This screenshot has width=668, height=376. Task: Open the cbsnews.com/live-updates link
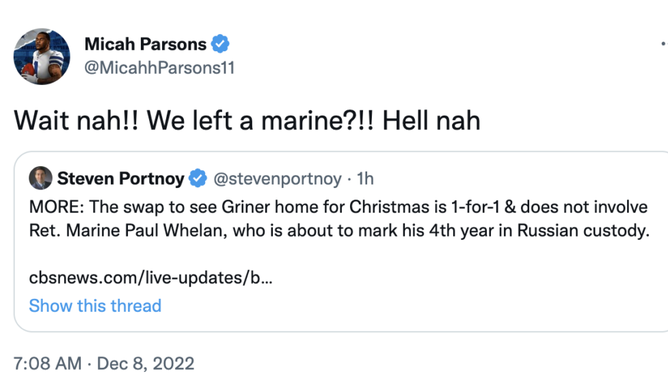(x=151, y=278)
